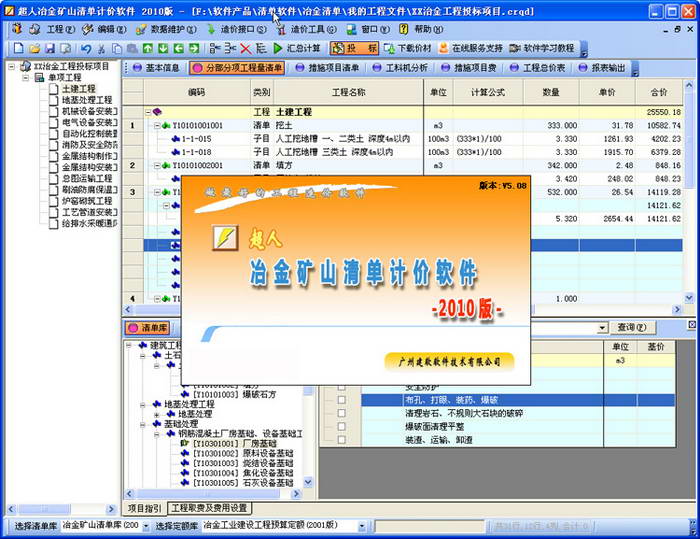
Task: Open the 工程 menu
Action: pyautogui.click(x=61, y=29)
